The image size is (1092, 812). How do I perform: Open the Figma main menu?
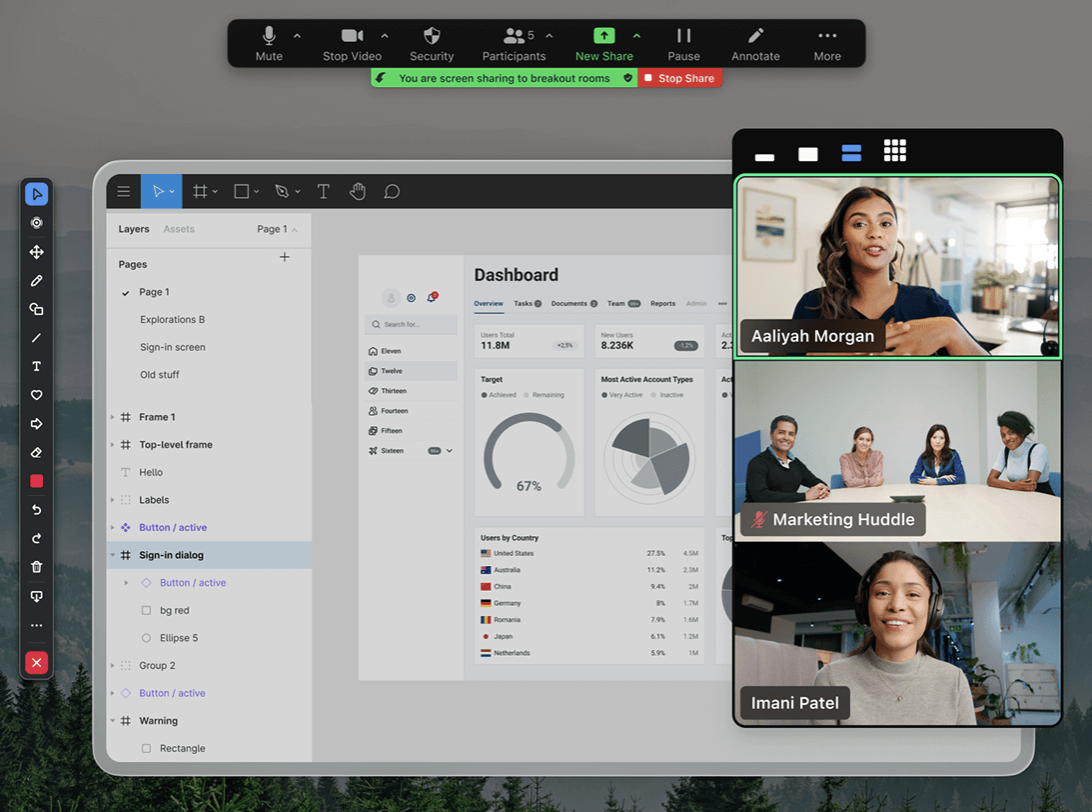pos(124,191)
